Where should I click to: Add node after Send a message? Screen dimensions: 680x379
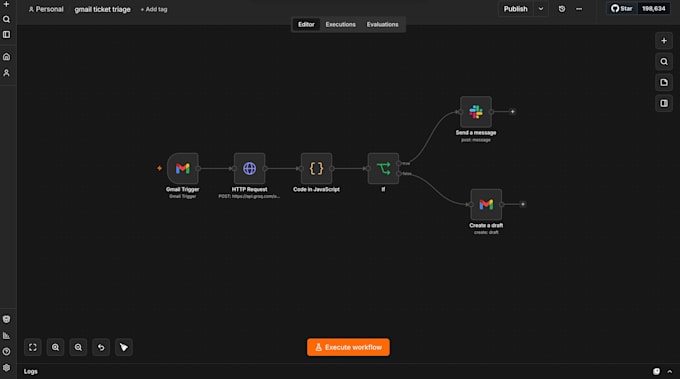click(512, 112)
